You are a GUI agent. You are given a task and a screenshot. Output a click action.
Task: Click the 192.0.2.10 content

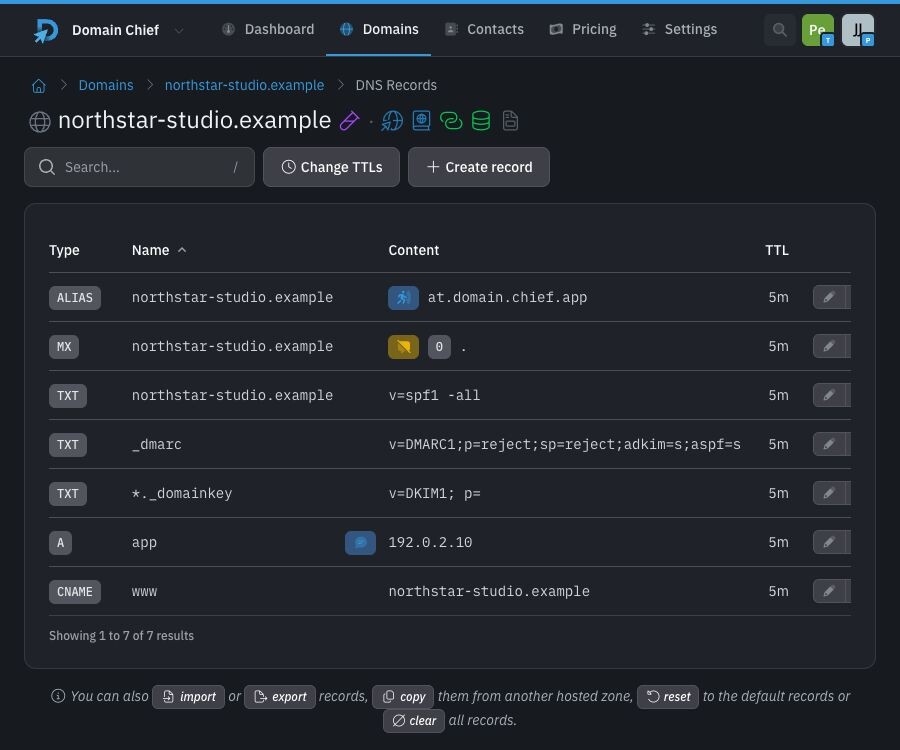pos(430,542)
